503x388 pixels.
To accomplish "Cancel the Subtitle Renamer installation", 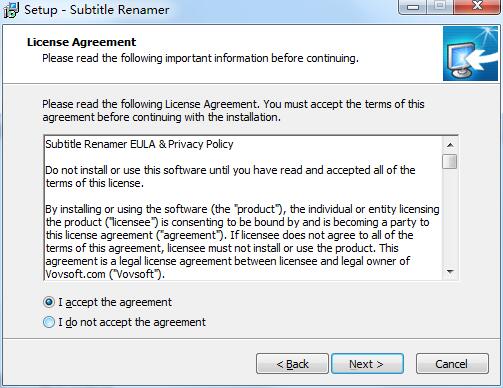I will 452,364.
